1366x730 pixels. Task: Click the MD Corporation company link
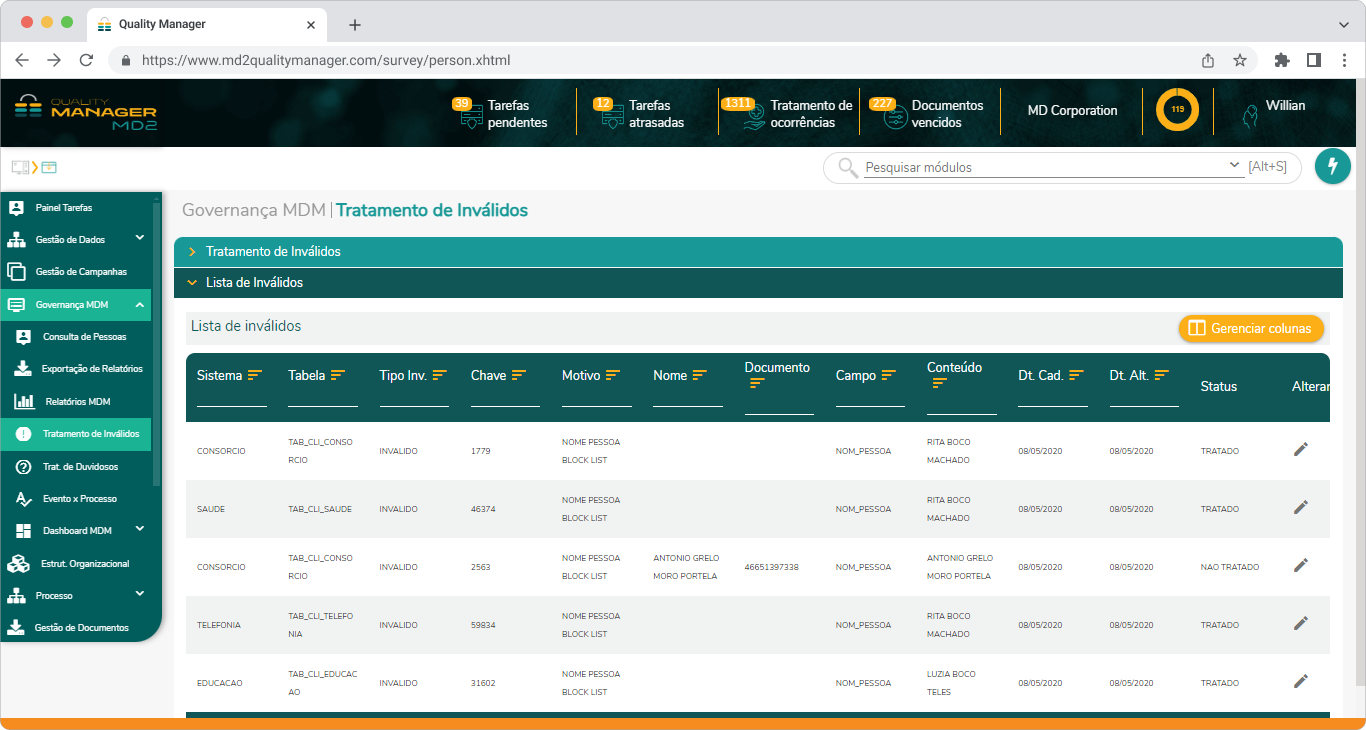(x=1072, y=111)
